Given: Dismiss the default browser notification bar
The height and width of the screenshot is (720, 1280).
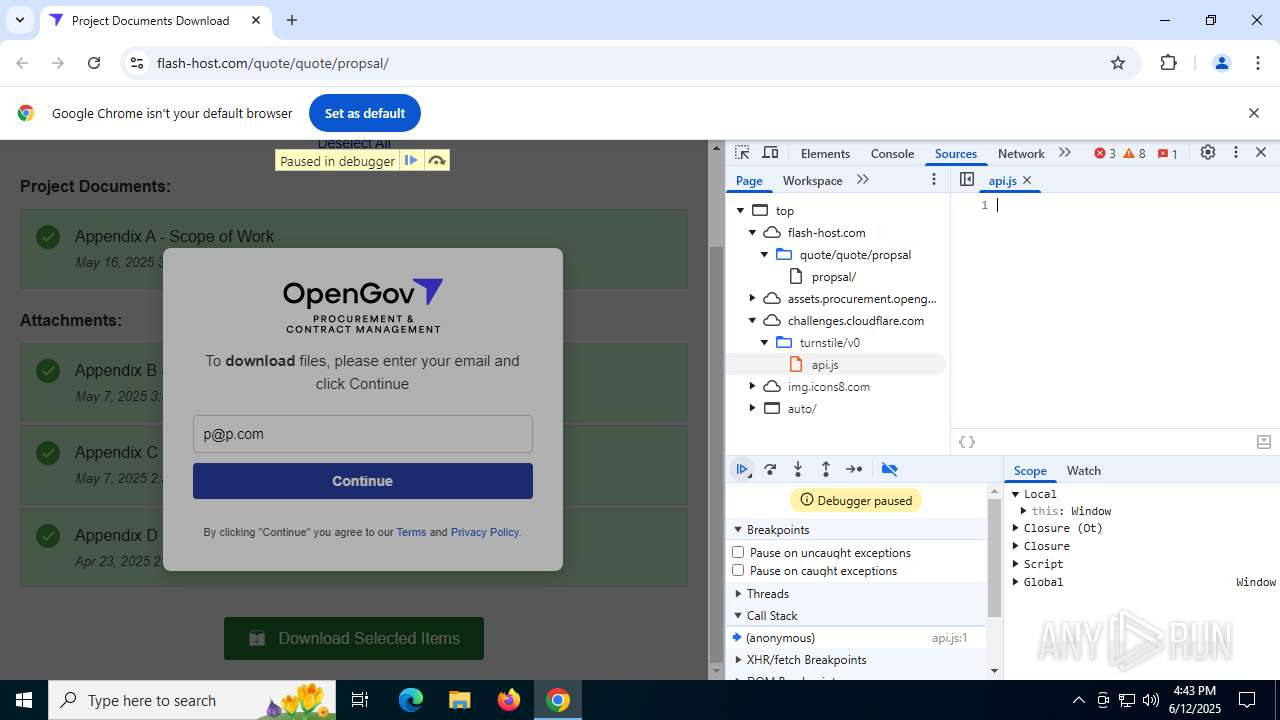Looking at the screenshot, I should (x=1253, y=113).
